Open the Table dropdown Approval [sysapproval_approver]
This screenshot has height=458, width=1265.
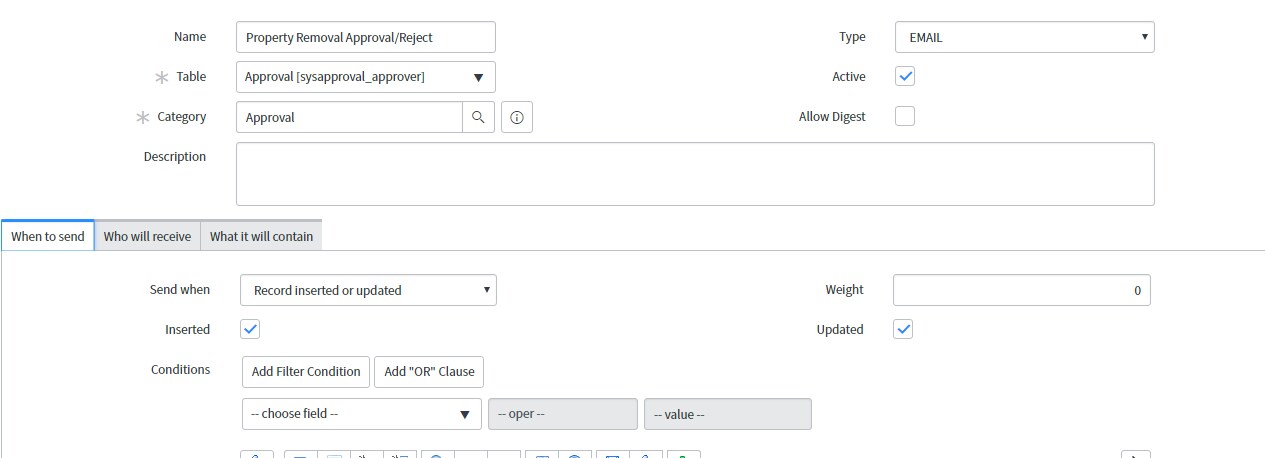point(366,77)
